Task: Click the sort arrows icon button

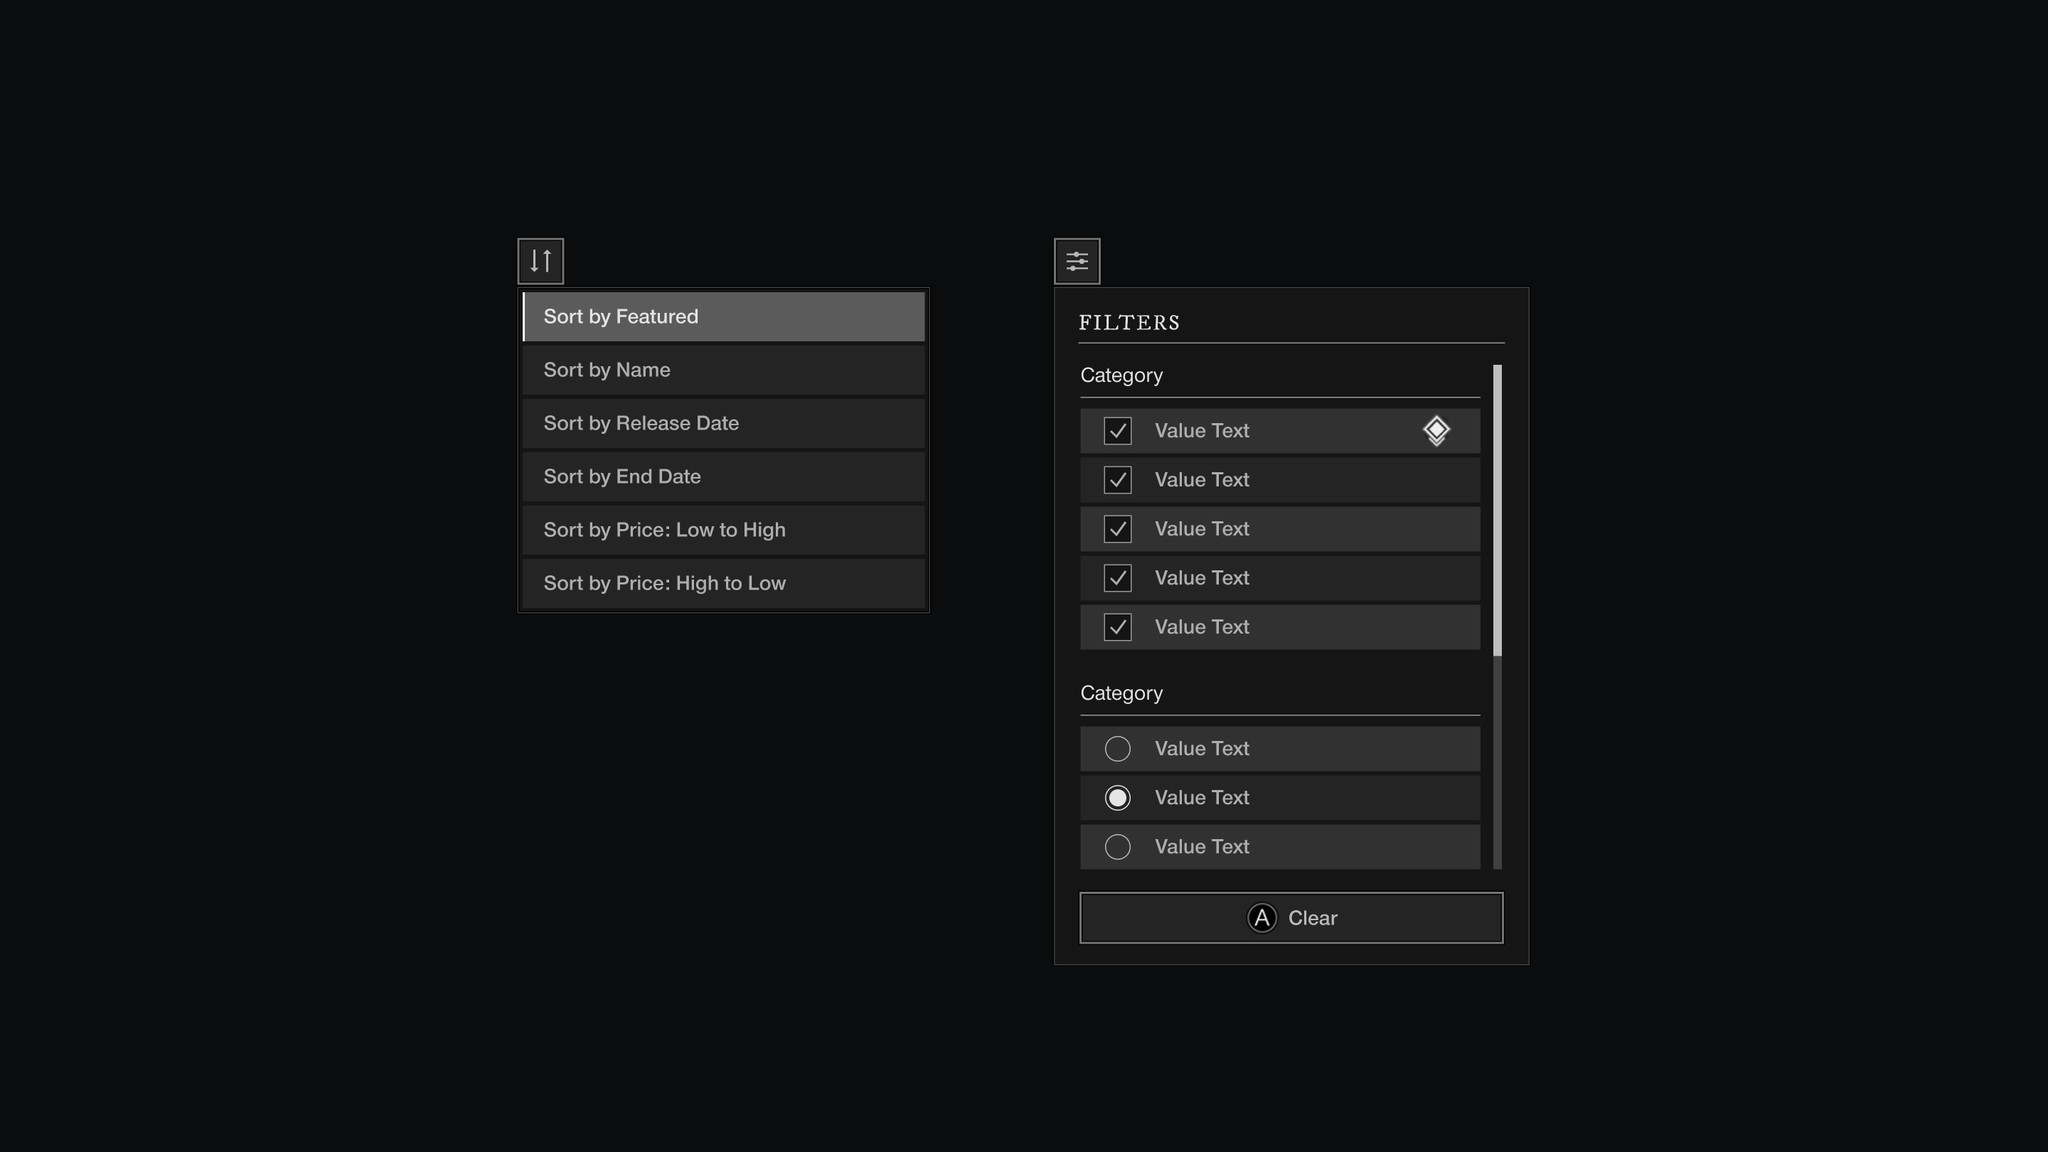Action: pos(540,261)
